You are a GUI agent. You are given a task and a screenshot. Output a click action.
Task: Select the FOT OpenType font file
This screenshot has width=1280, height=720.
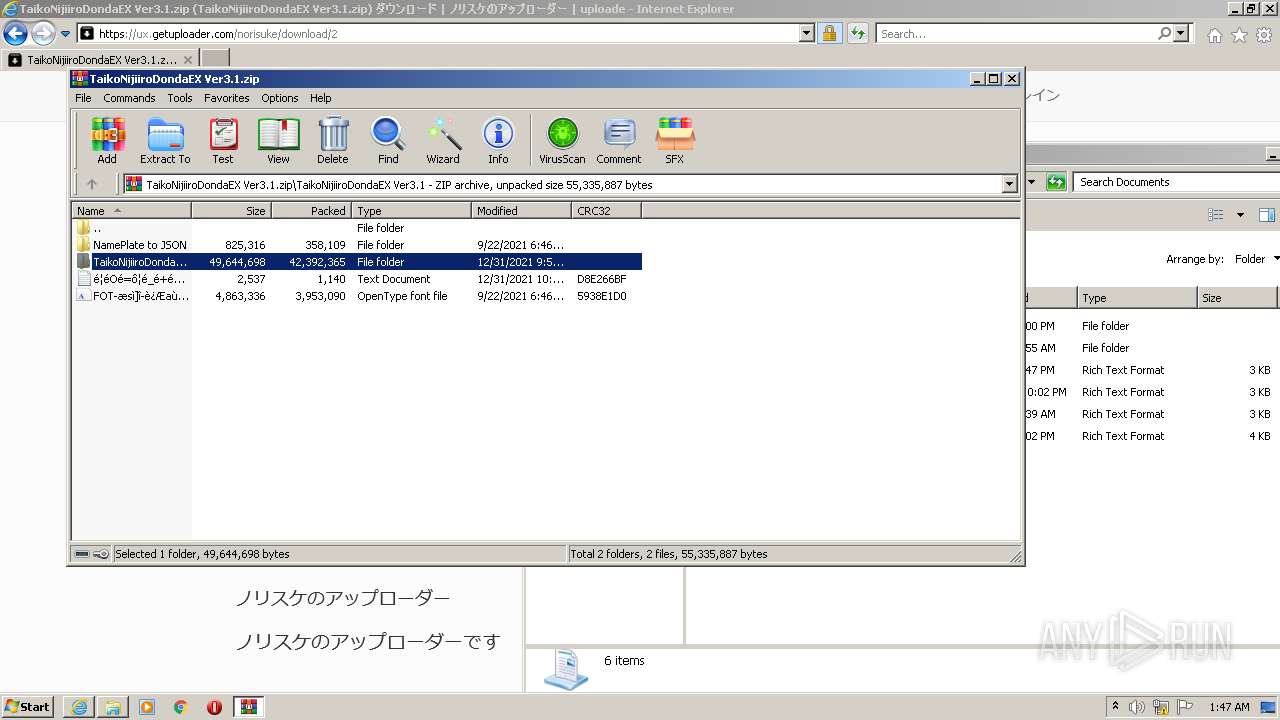(x=357, y=296)
